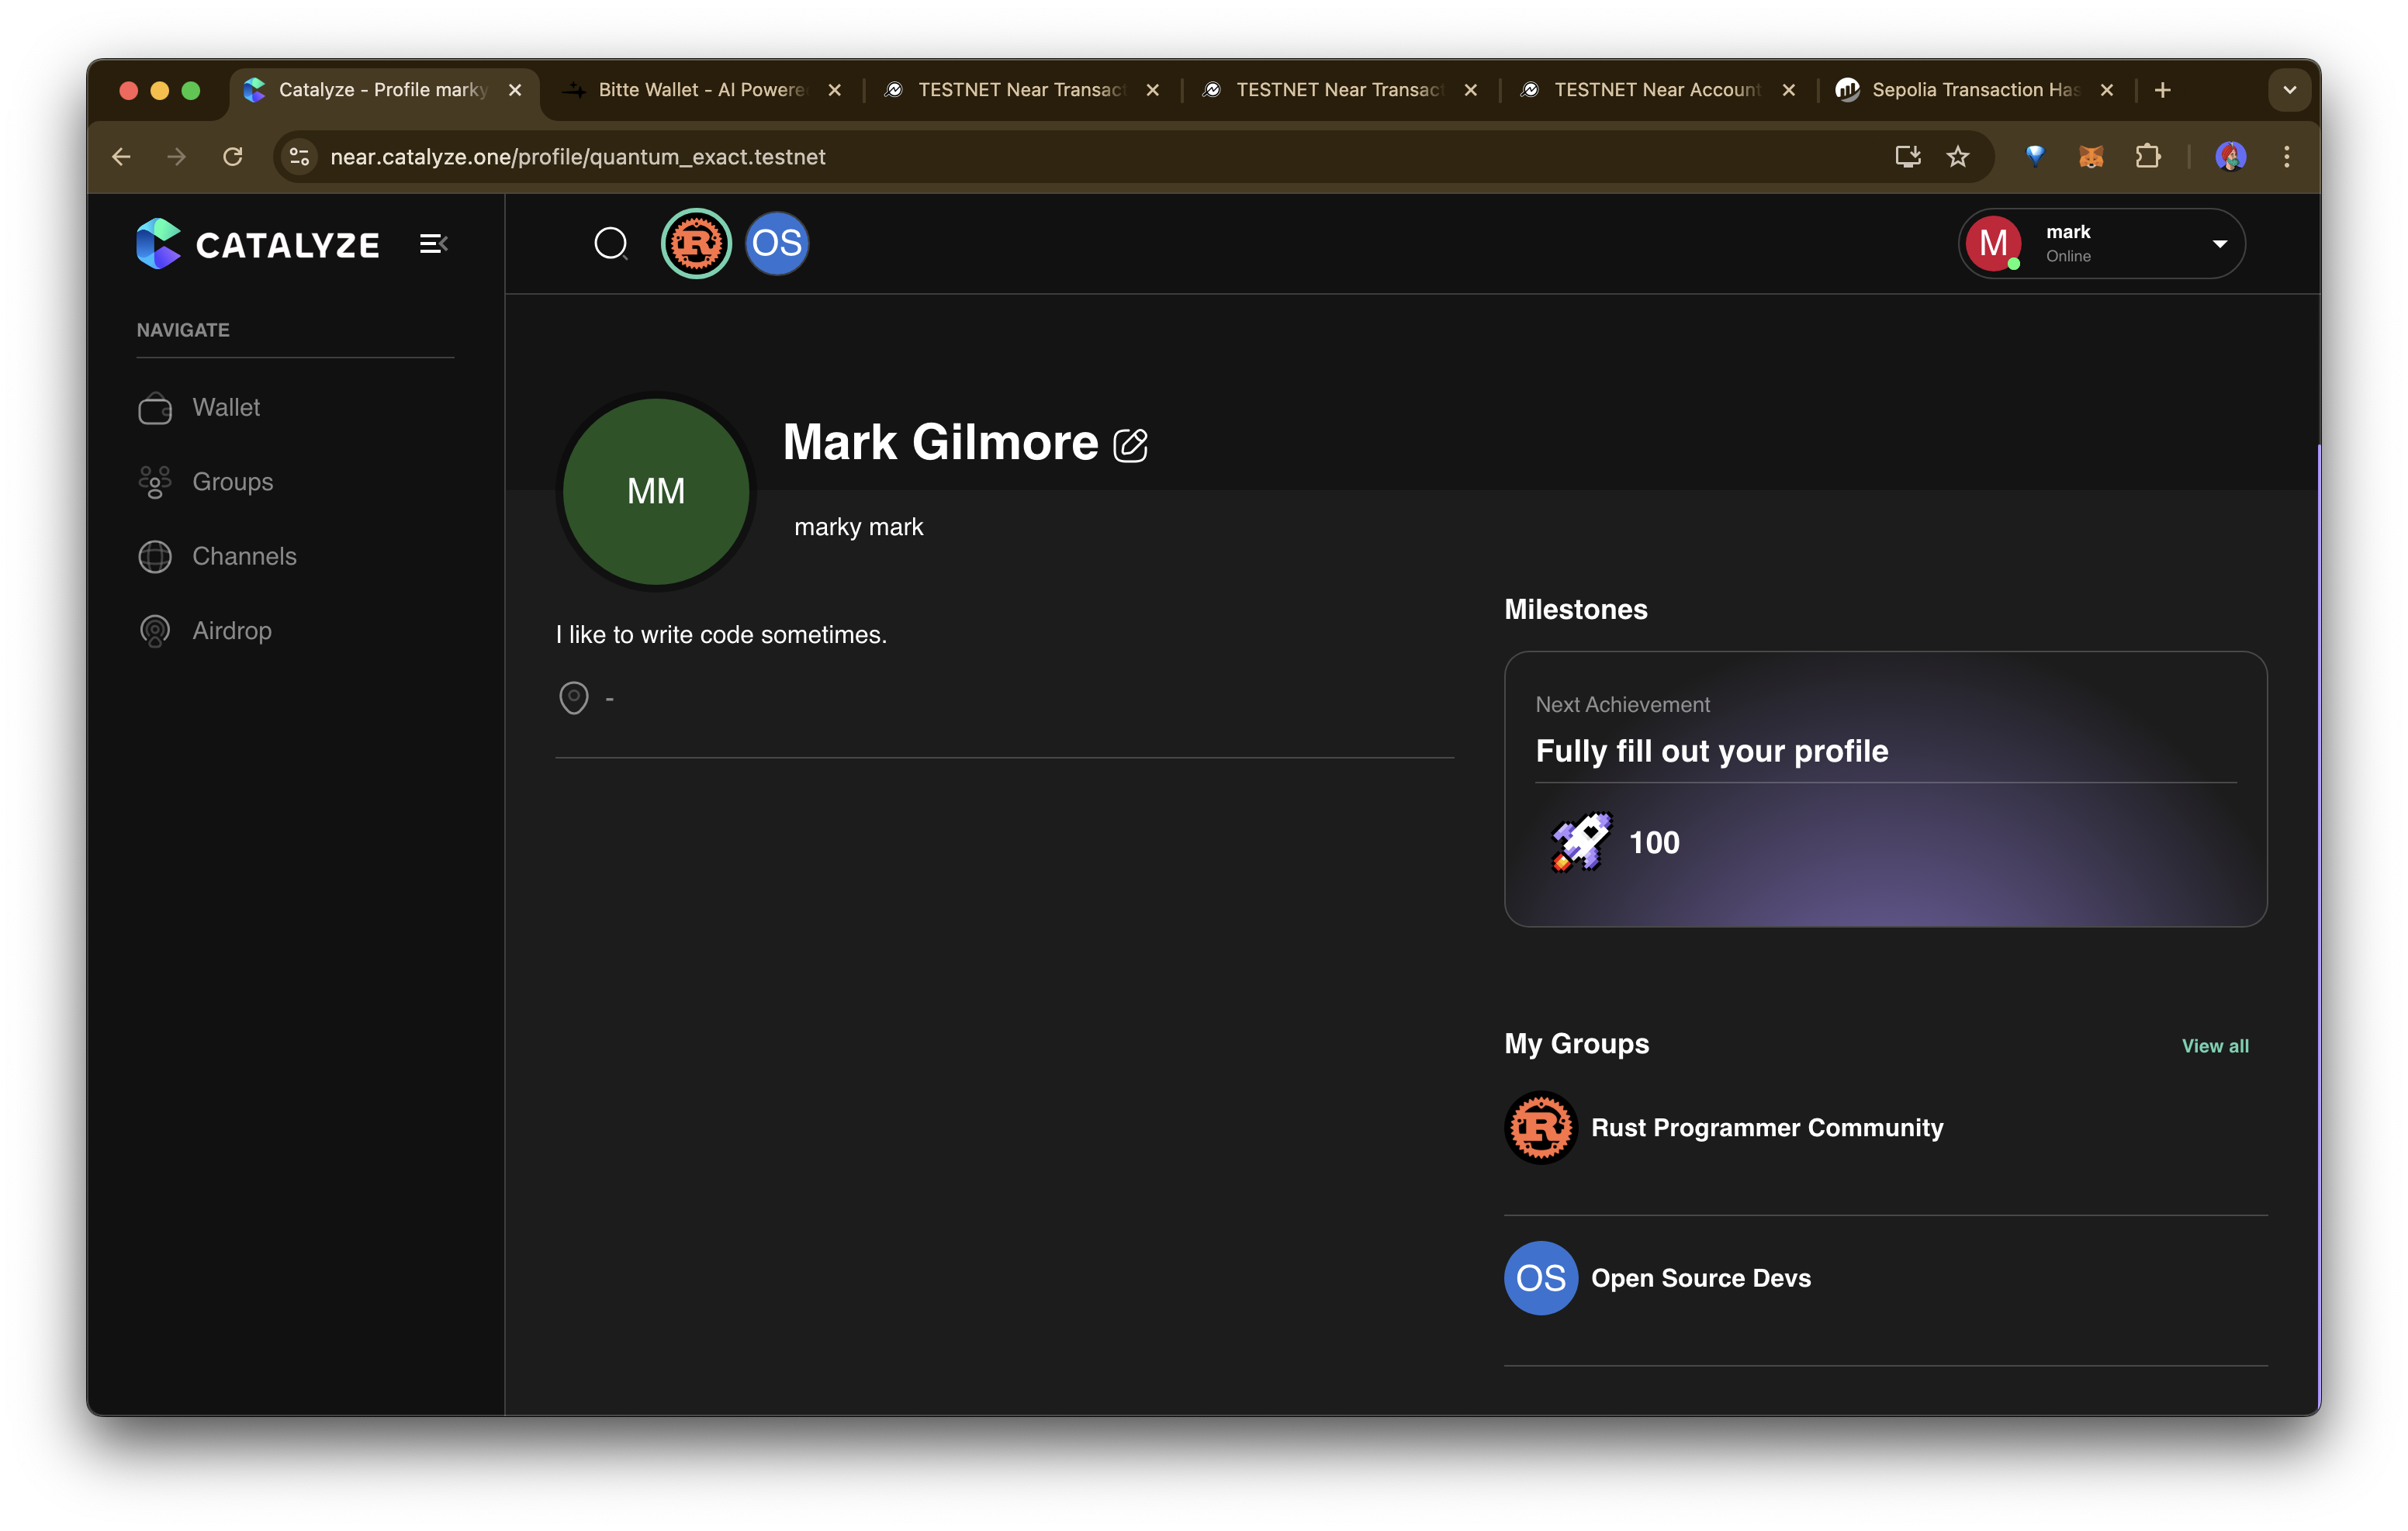Click the page's purple vertical scrollbar
The width and height of the screenshot is (2408, 1531).
tap(2317, 900)
